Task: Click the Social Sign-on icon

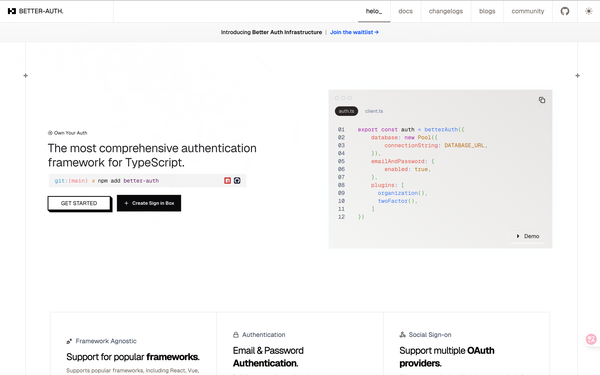Action: [x=402, y=335]
